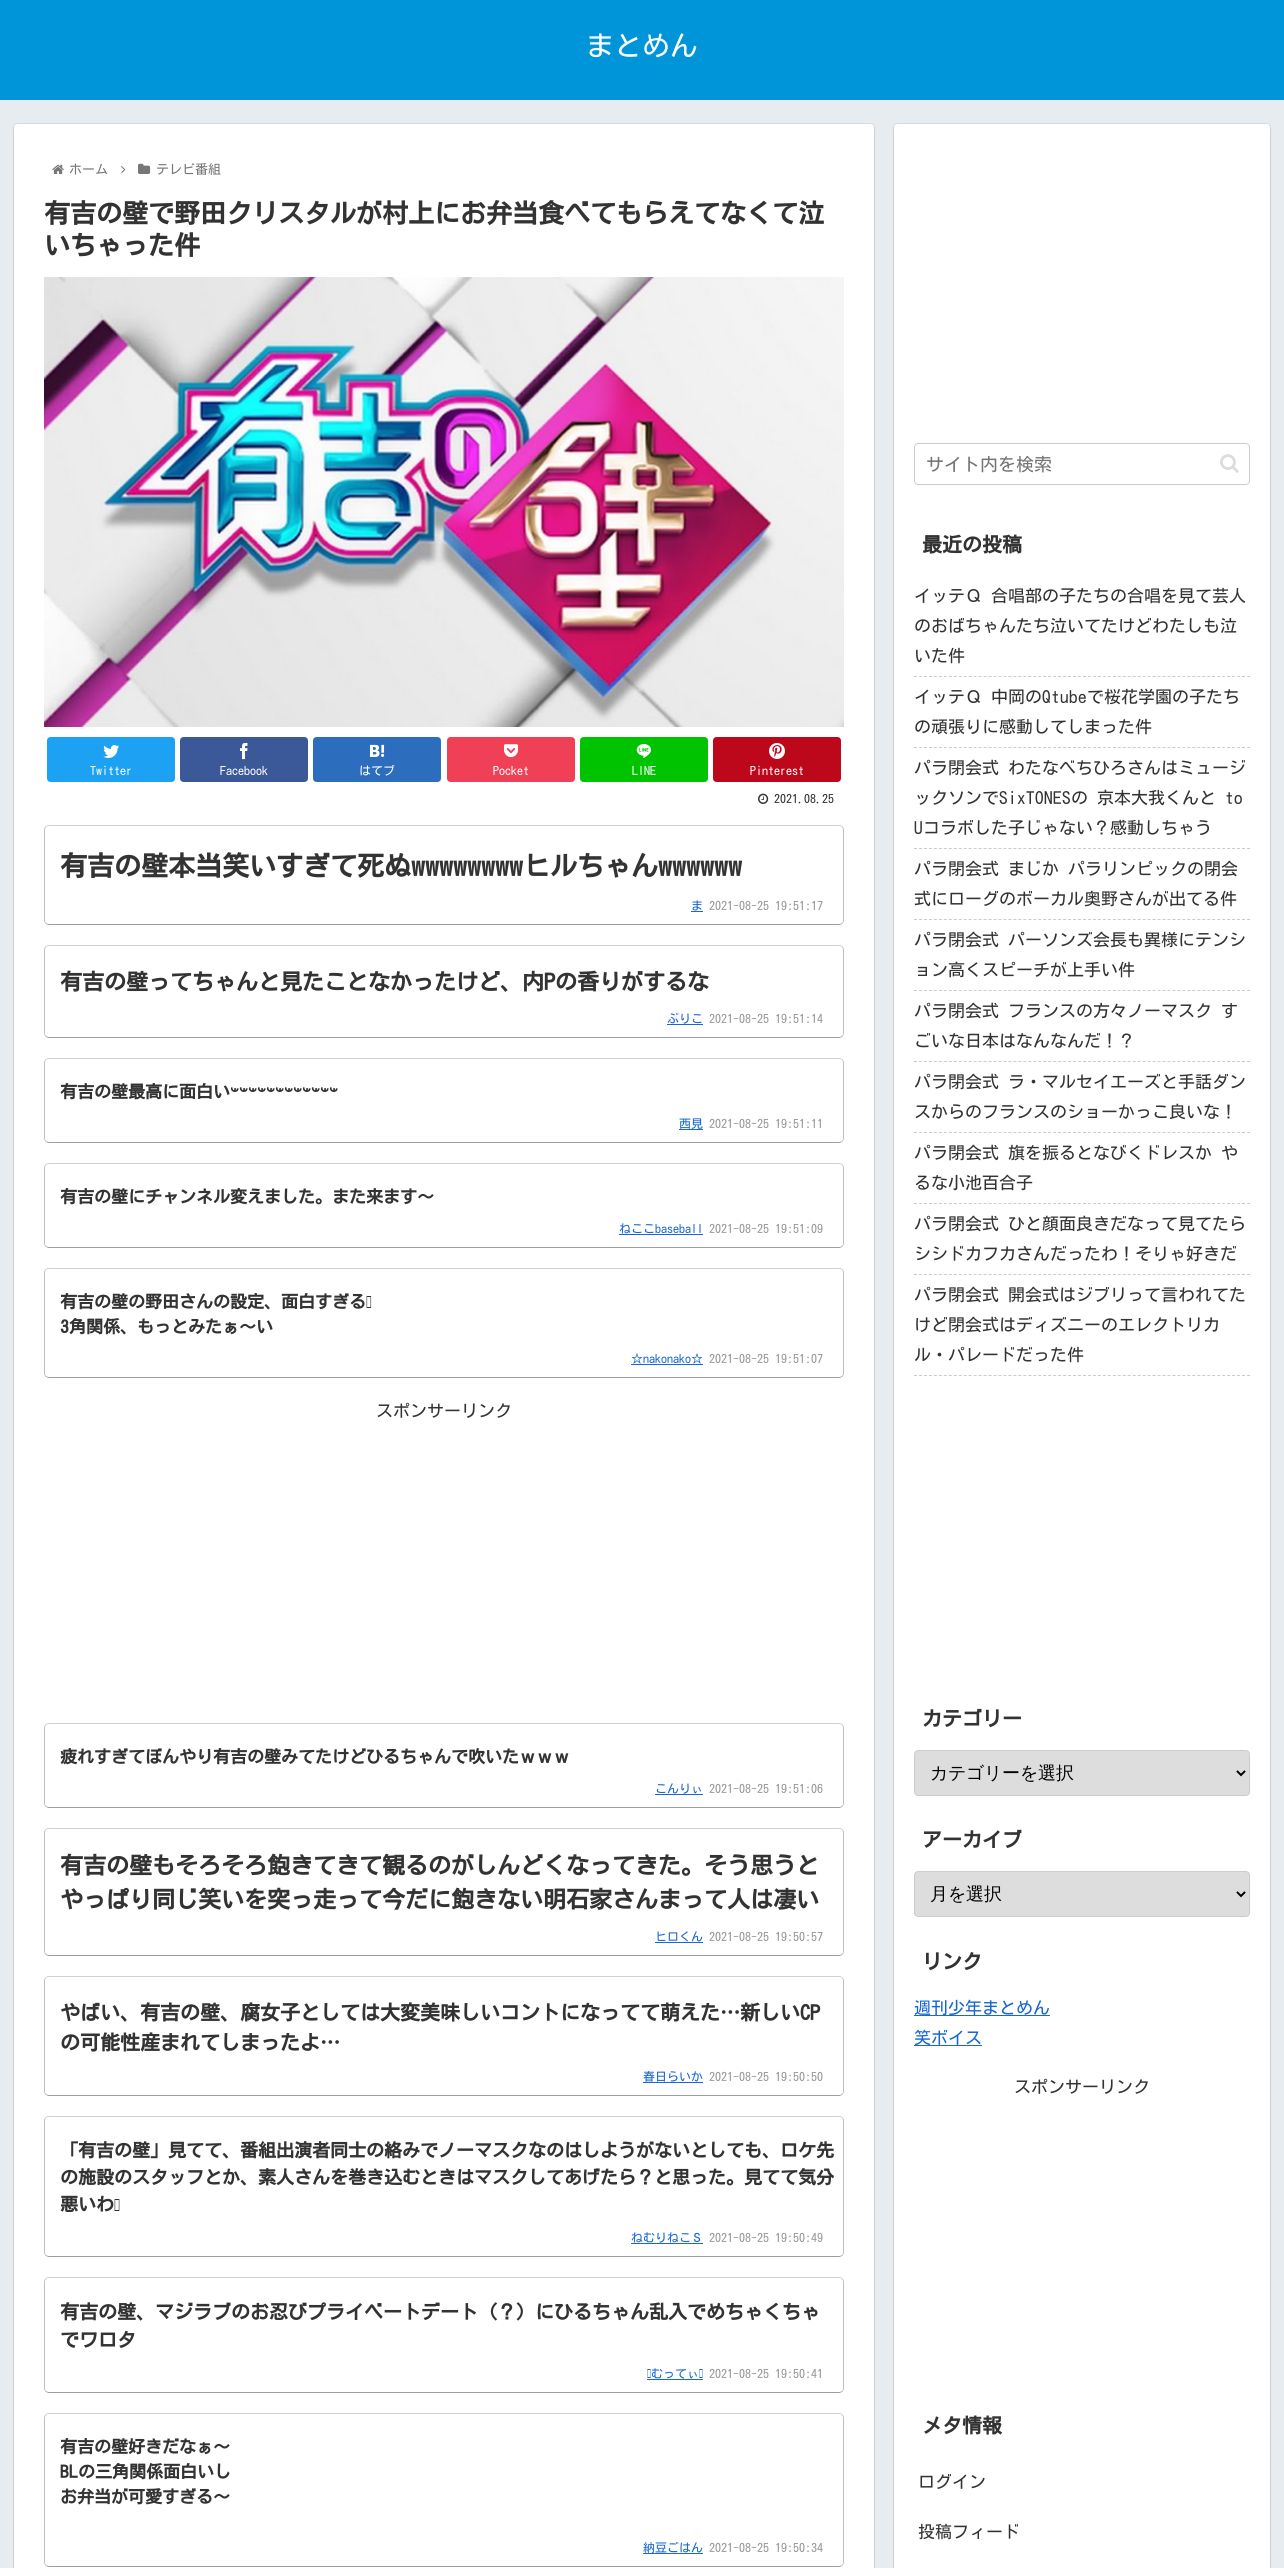Bookmark with the Hatena B! button
The height and width of the screenshot is (2568, 1284).
[x=377, y=759]
